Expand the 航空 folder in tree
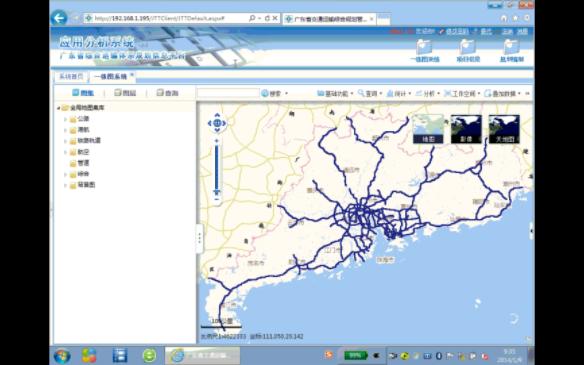The width and height of the screenshot is (584, 365). (x=65, y=152)
